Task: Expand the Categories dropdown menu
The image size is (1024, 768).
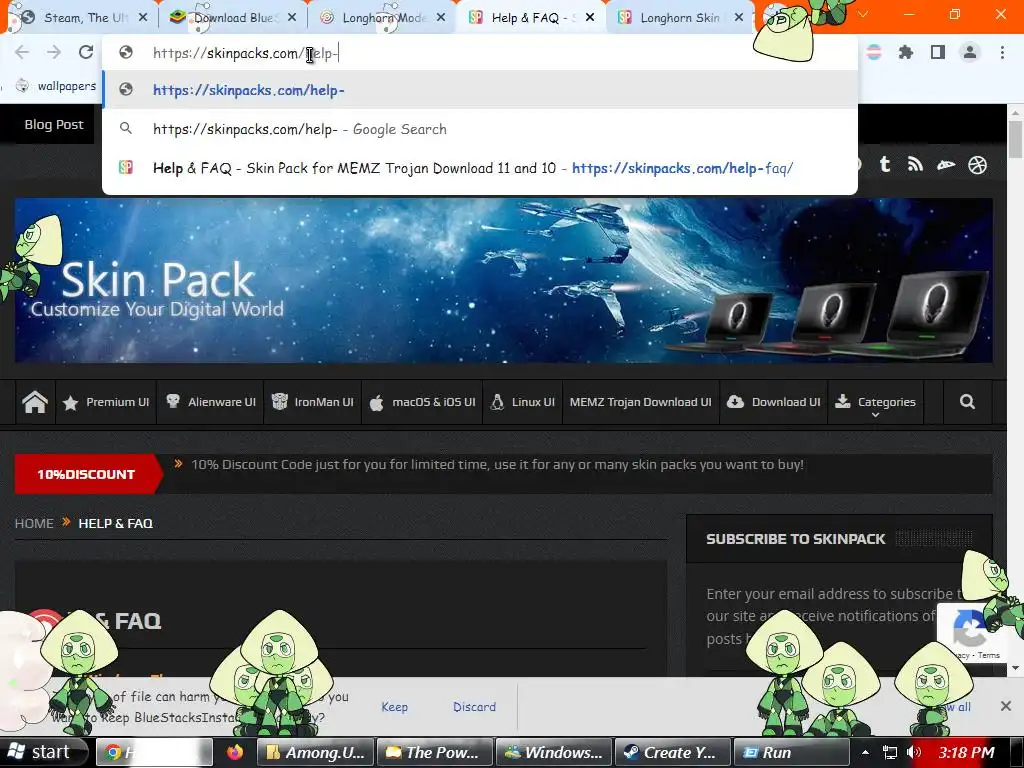Action: (x=876, y=402)
